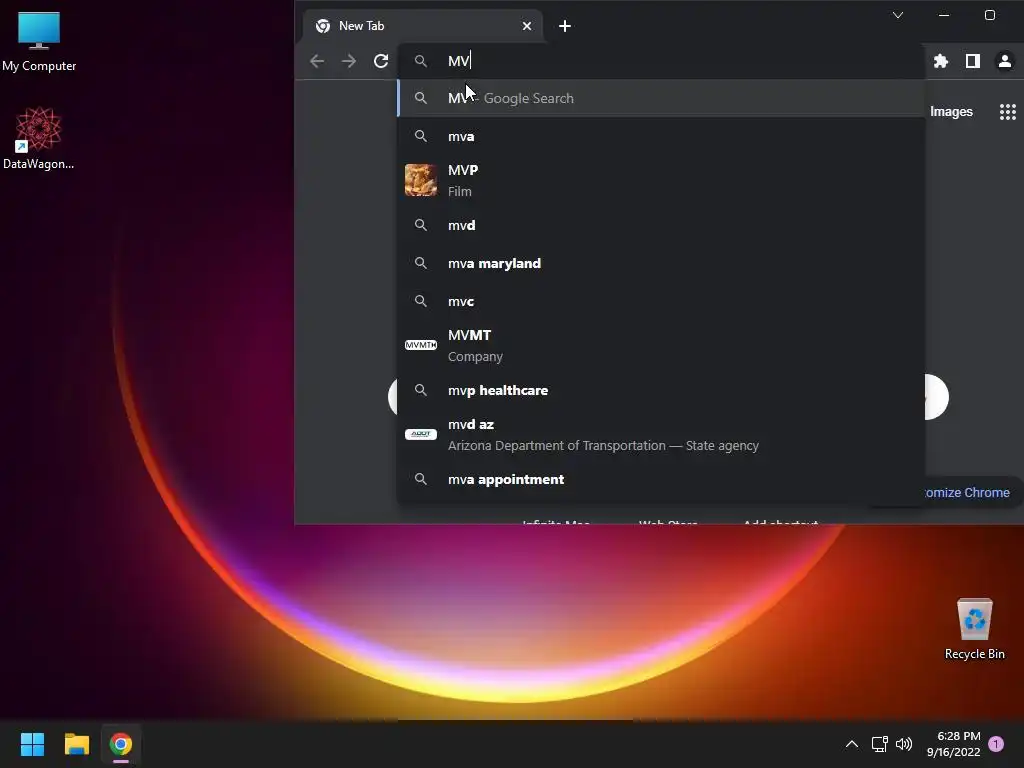Select the MV - Google Search suggestion
This screenshot has height=768, width=1024.
[661, 98]
